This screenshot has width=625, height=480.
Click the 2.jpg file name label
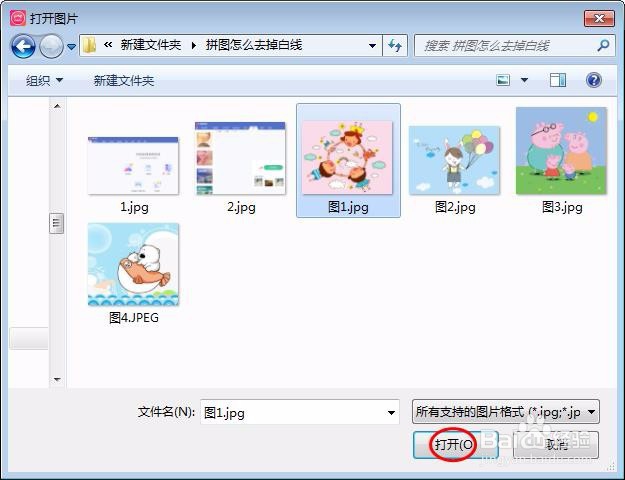point(241,207)
